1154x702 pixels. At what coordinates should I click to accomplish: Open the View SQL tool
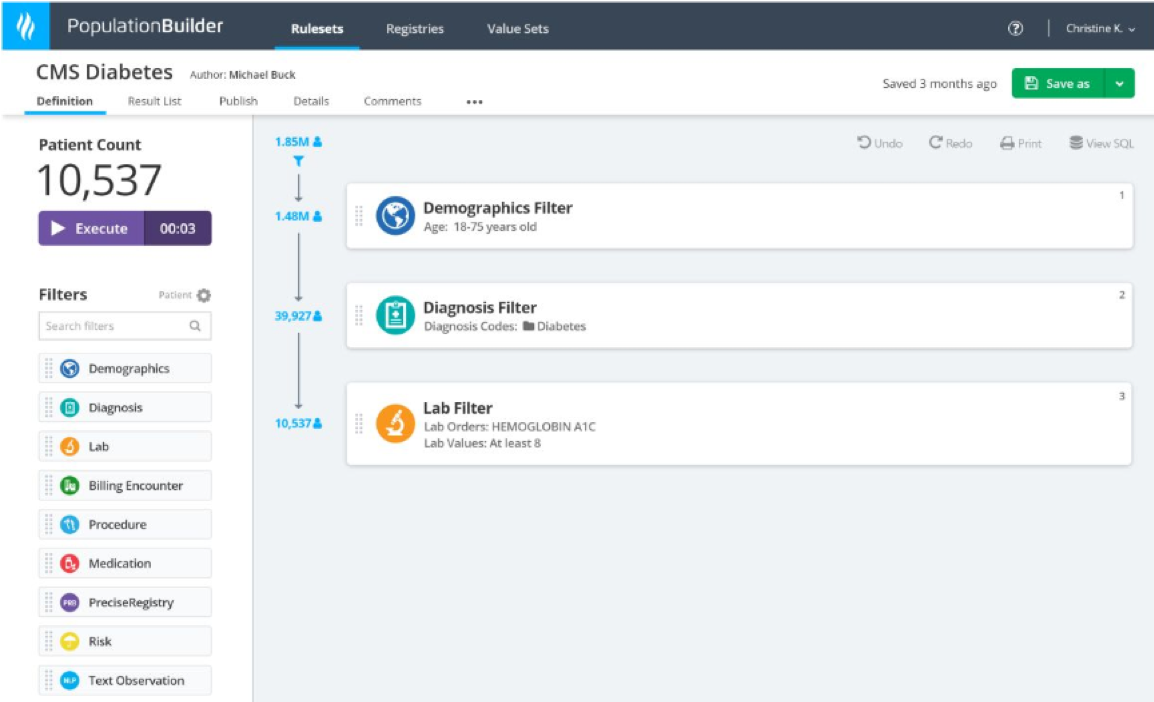[x=1100, y=143]
